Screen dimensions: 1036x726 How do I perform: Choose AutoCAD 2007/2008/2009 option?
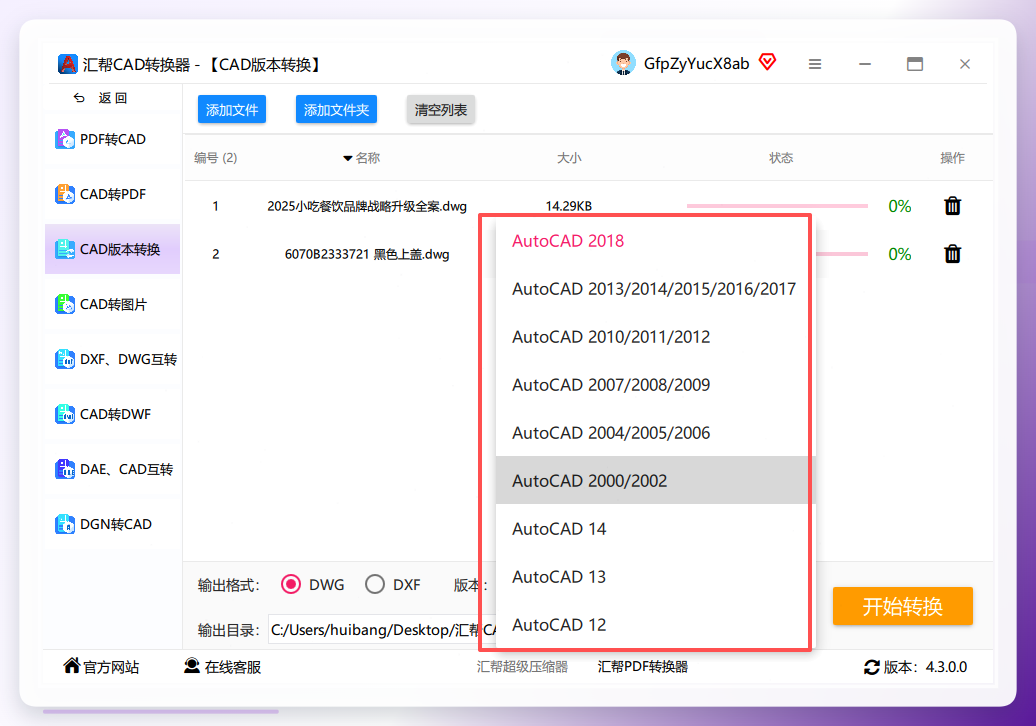tap(655, 384)
